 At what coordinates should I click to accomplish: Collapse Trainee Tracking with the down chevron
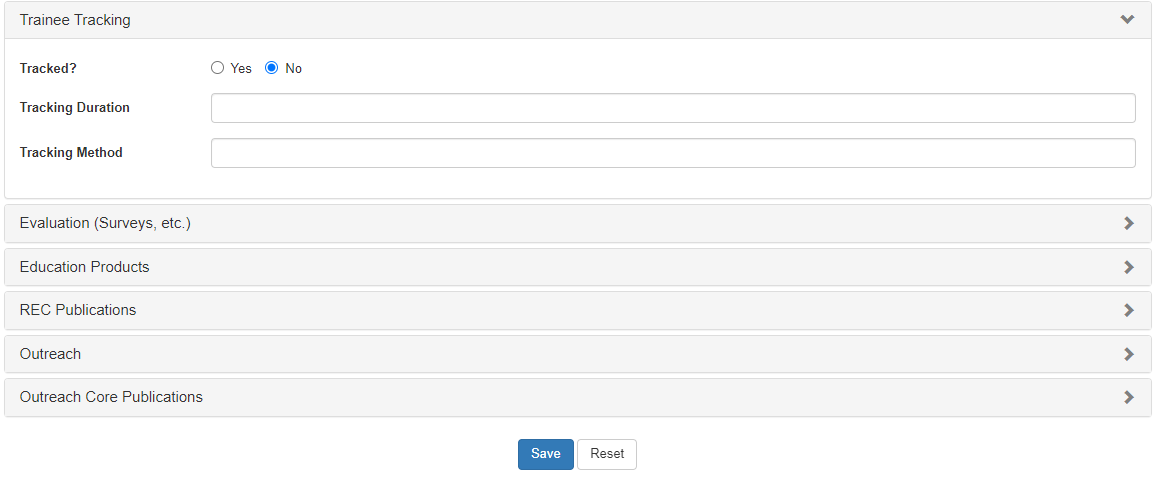[1127, 20]
